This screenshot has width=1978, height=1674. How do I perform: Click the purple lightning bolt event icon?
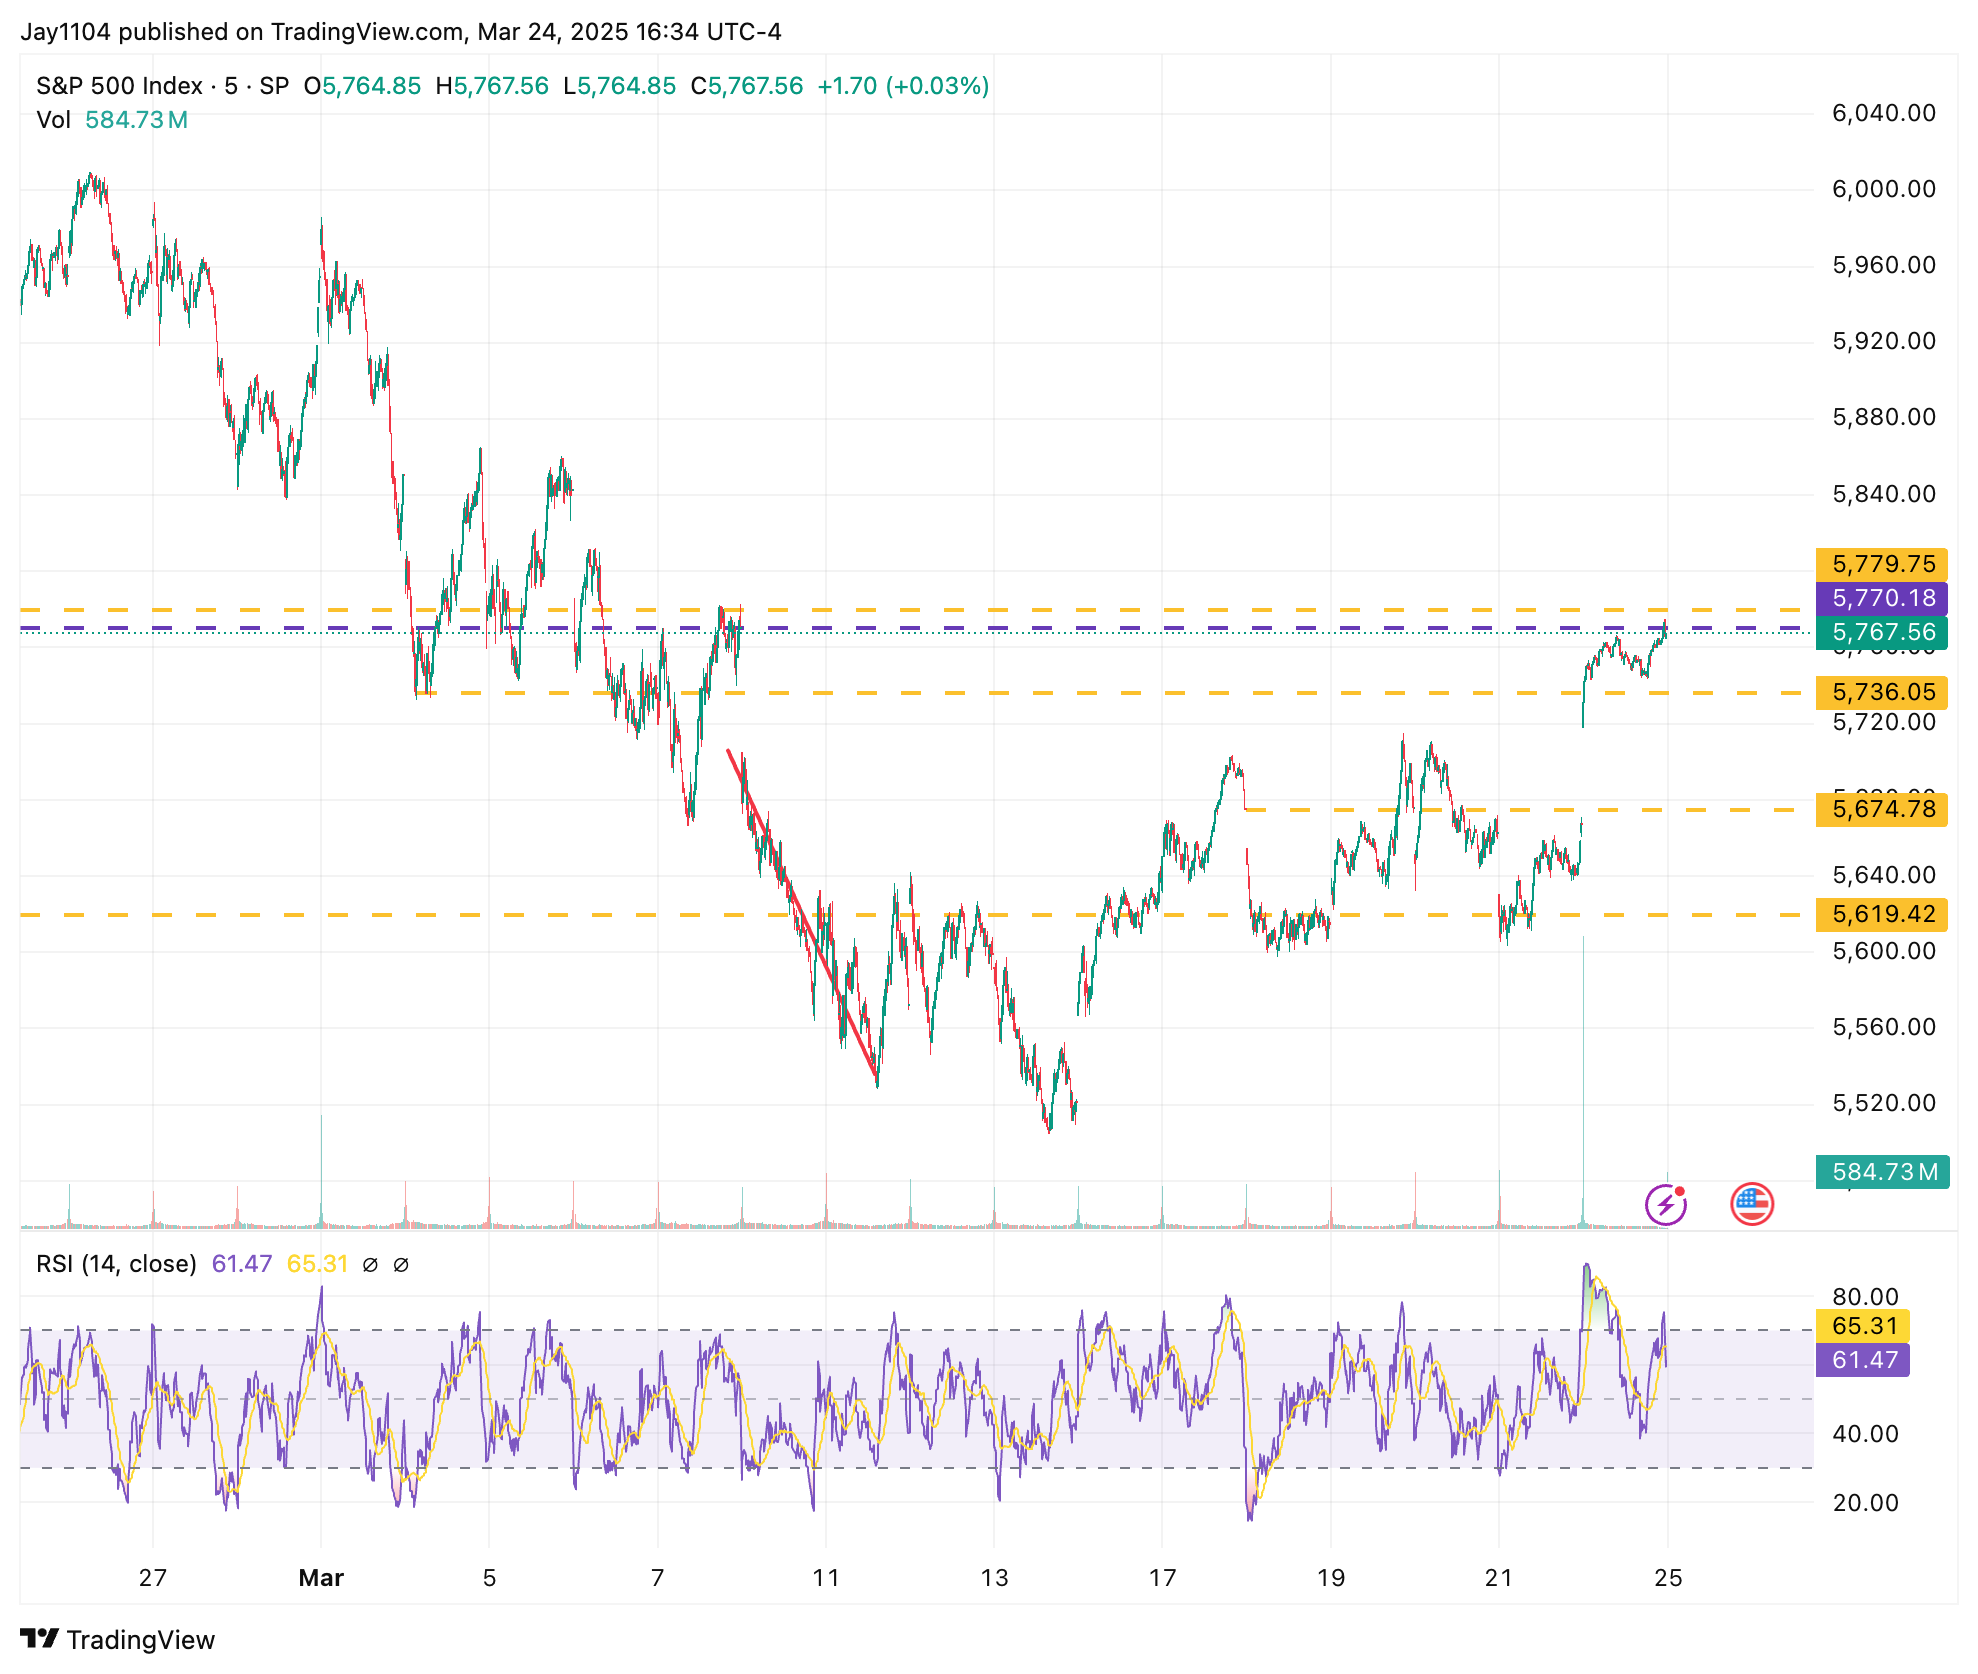pos(1666,1204)
